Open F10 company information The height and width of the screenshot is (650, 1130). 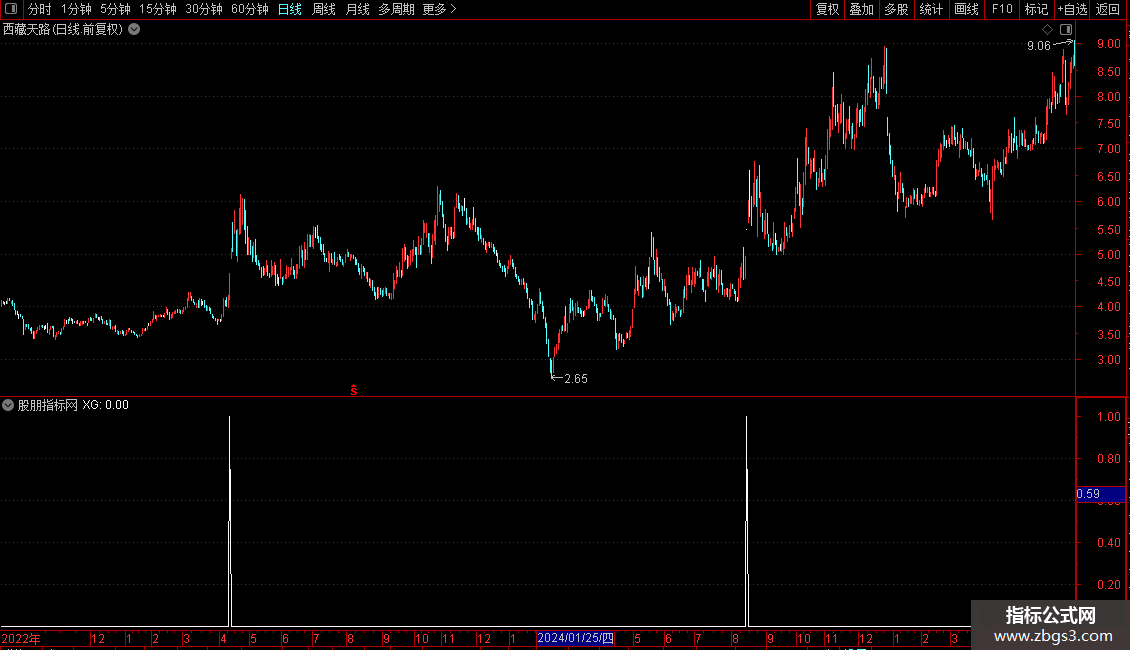(x=1002, y=9)
